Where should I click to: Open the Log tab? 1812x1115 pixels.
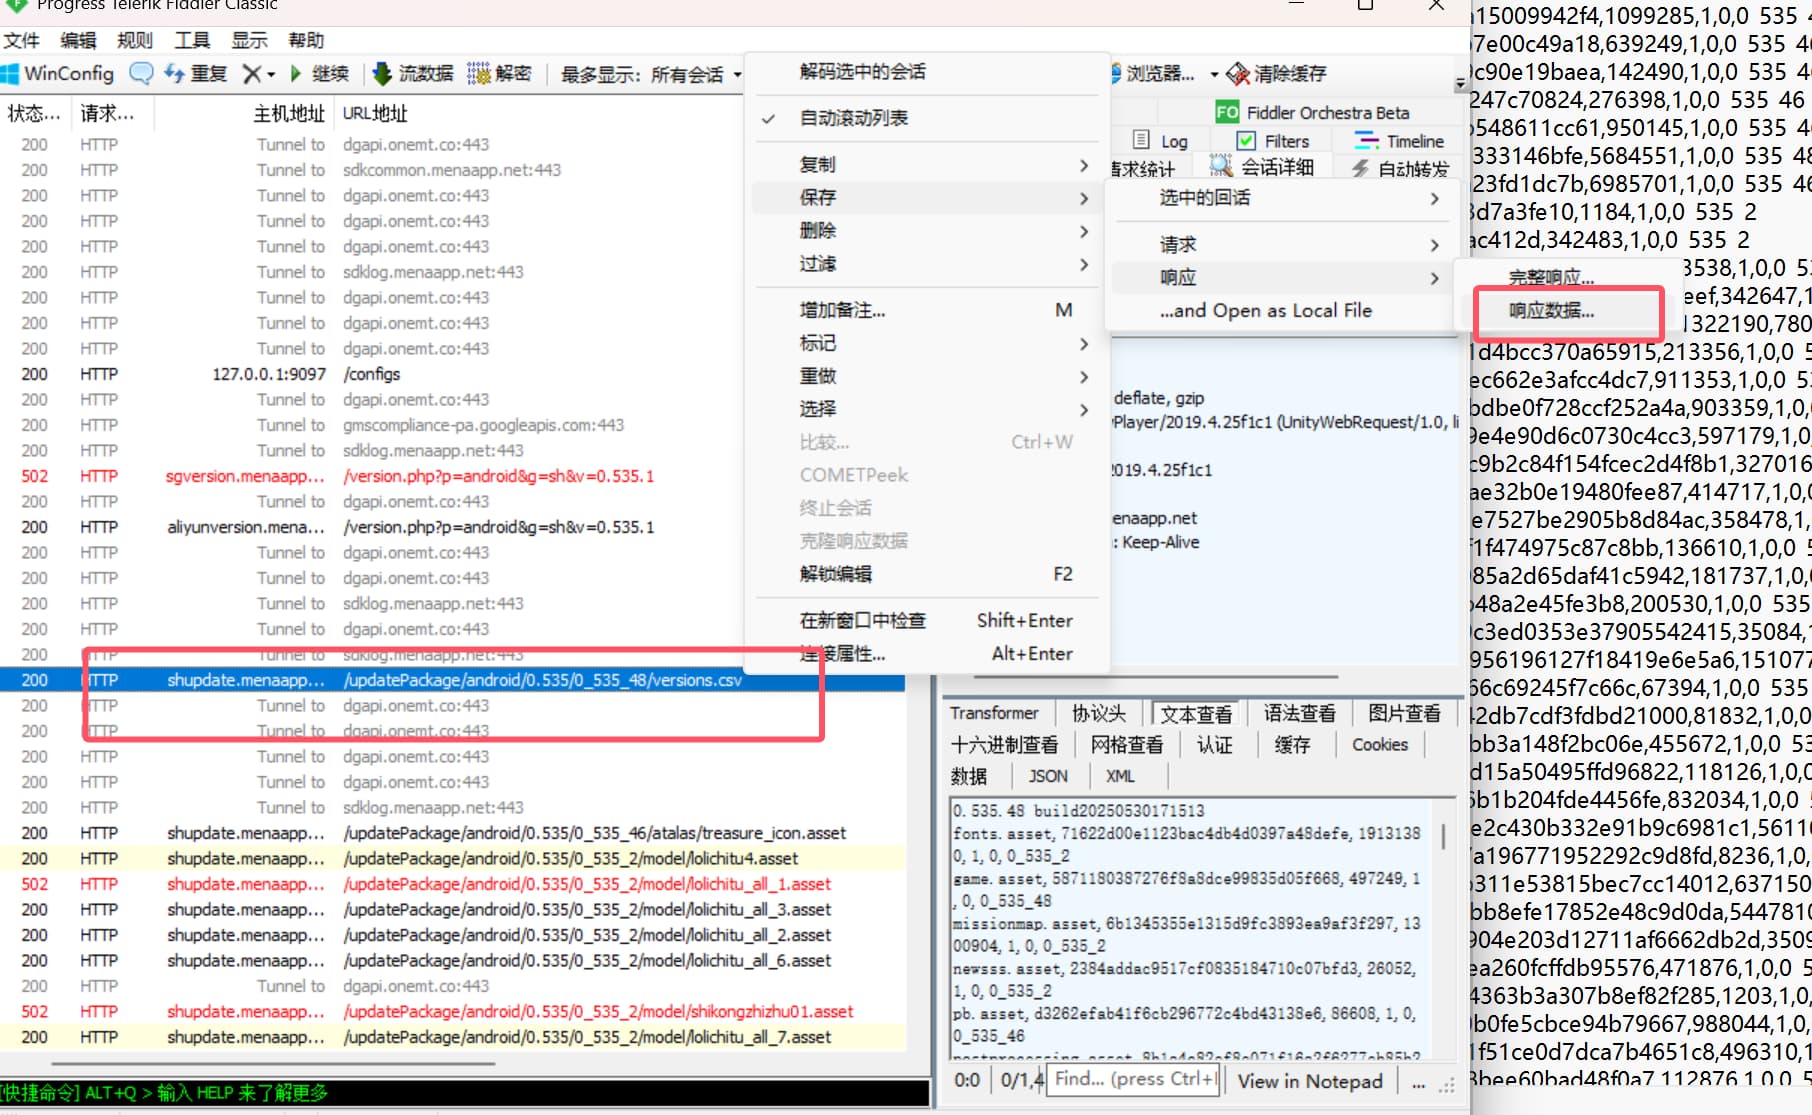pos(1160,141)
